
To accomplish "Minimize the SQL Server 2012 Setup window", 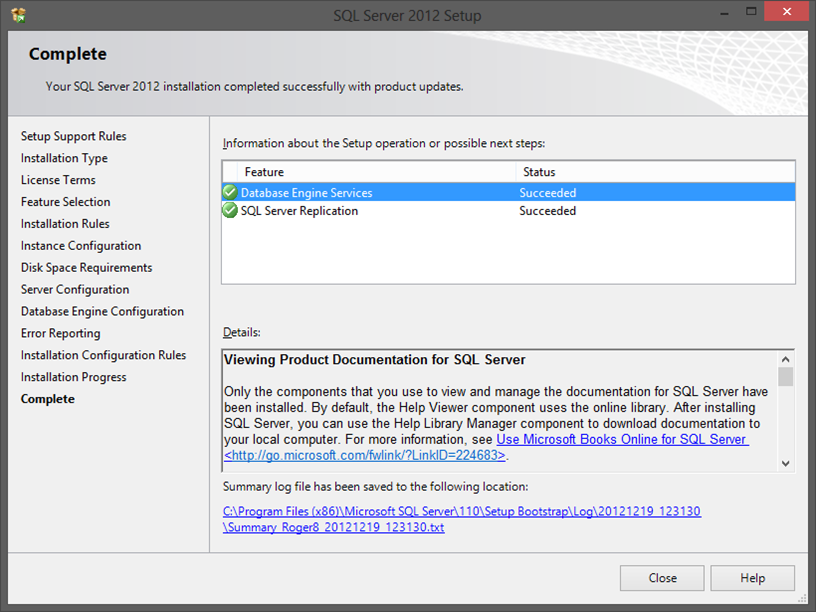I will [x=724, y=12].
